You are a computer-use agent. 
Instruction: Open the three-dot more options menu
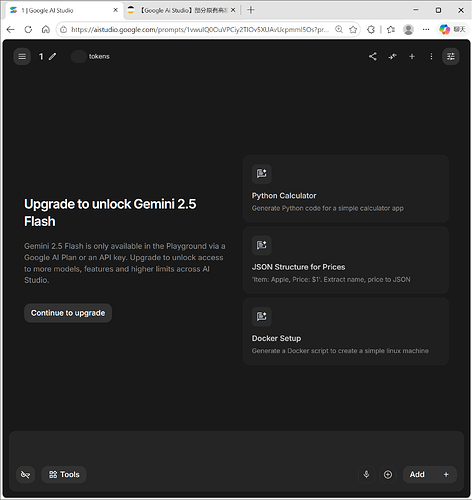[x=431, y=56]
